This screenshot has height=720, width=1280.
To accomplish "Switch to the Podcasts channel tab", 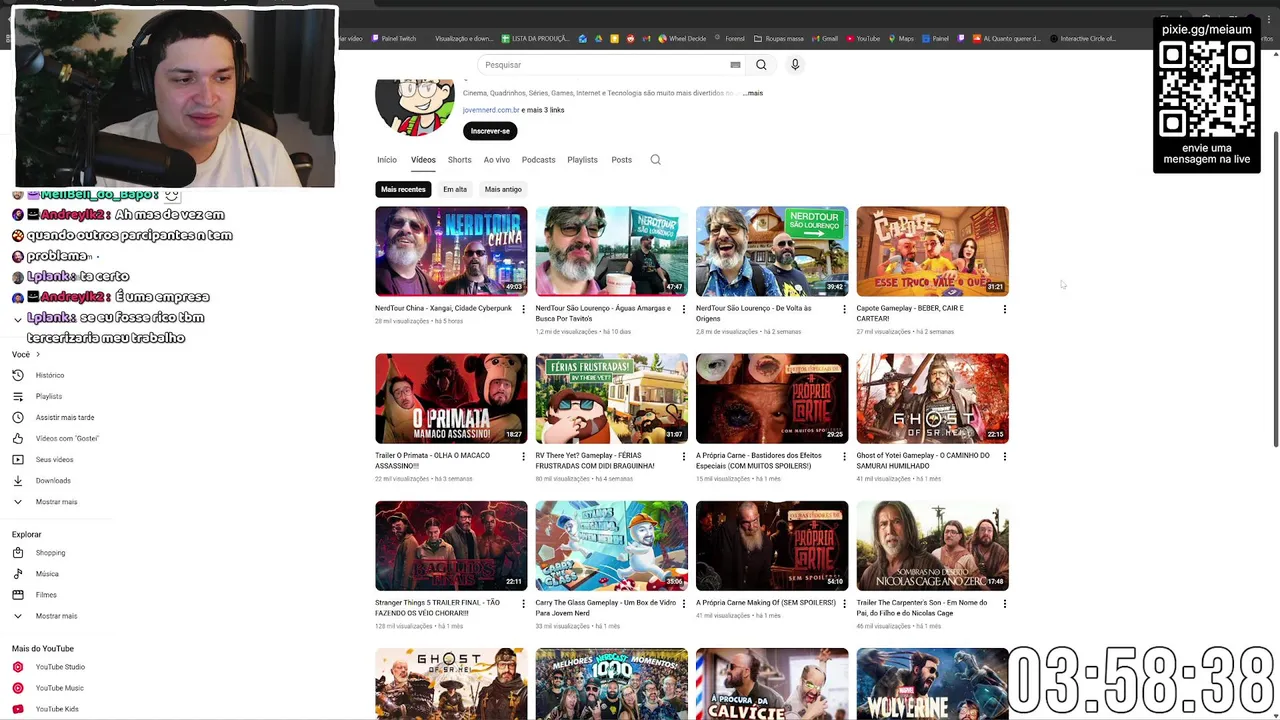I will tap(538, 160).
